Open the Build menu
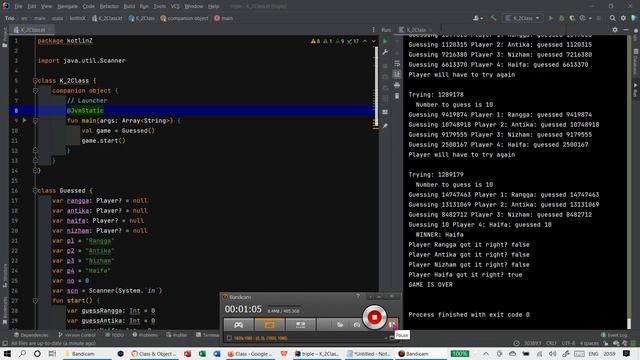This screenshot has width=640, height=360. (129, 7)
